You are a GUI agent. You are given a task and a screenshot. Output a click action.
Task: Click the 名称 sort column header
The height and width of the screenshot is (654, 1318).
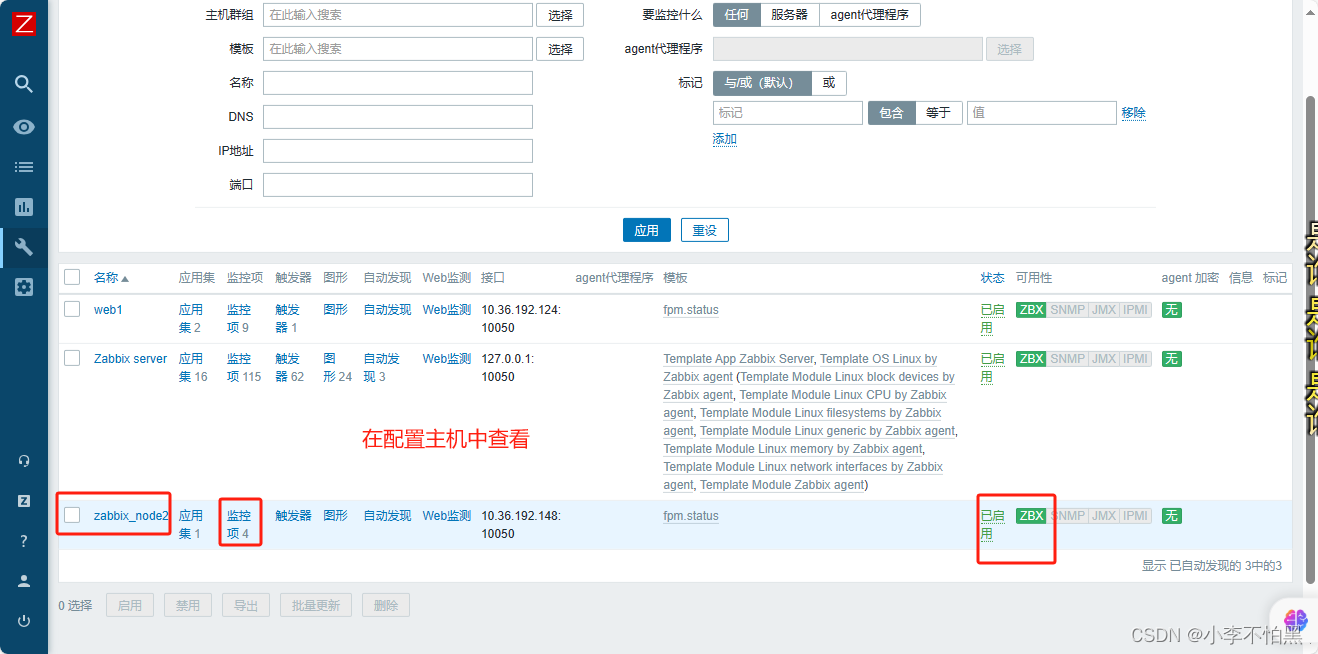click(111, 278)
